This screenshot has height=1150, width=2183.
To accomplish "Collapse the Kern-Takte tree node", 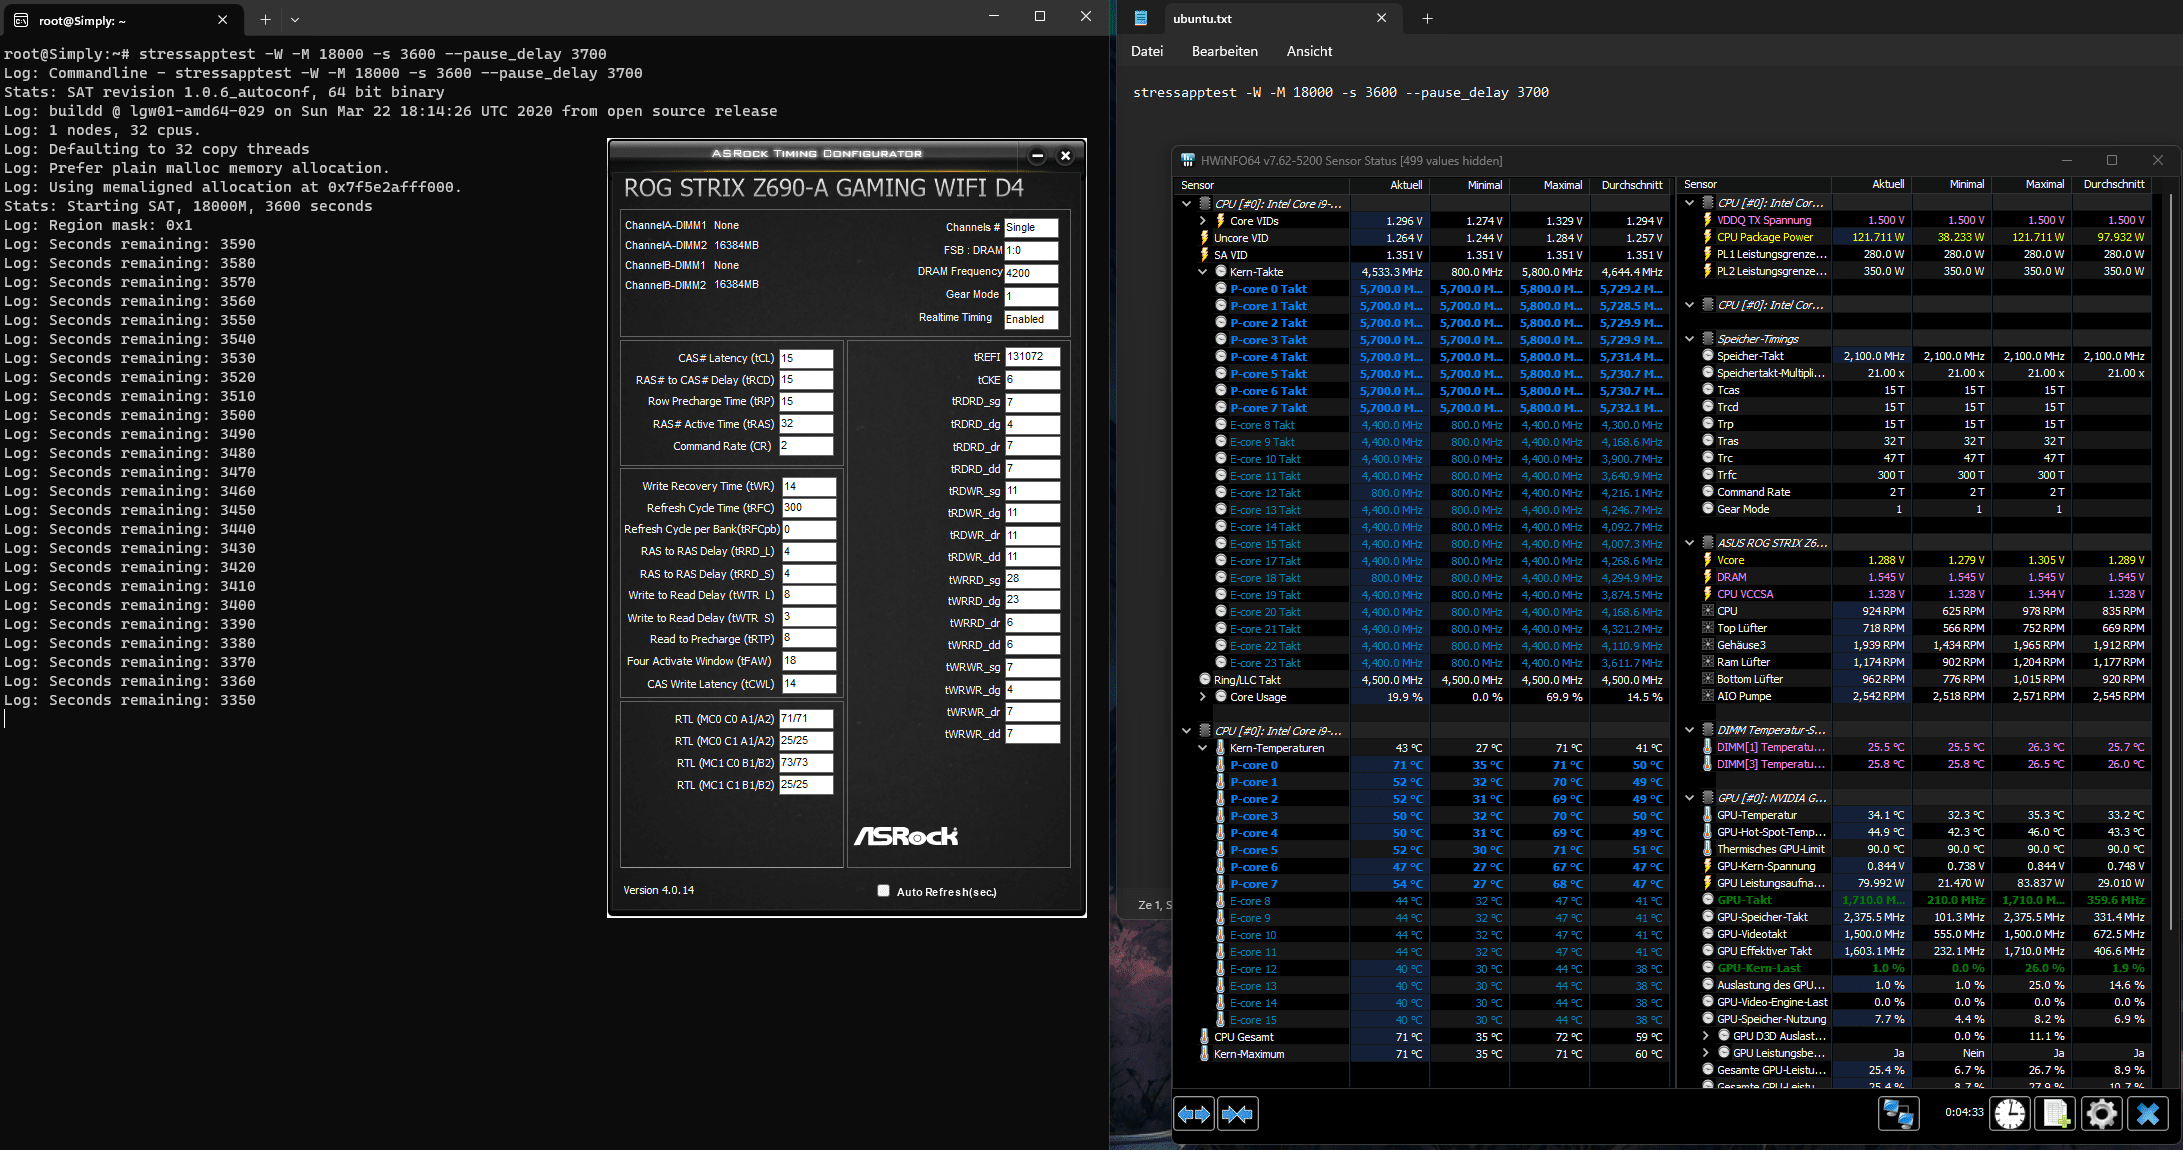I will point(1203,272).
